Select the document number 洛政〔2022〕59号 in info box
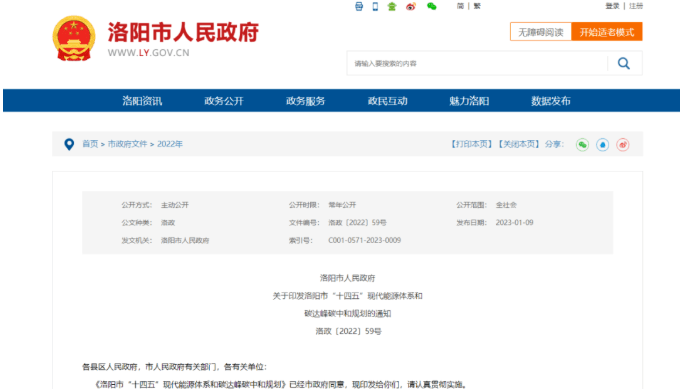686x389 pixels. pyautogui.click(x=357, y=223)
